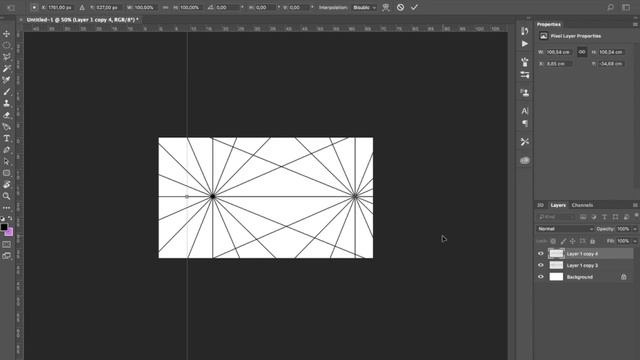Open the Actions play panel icon
This screenshot has height=360, width=640.
click(x=524, y=44)
